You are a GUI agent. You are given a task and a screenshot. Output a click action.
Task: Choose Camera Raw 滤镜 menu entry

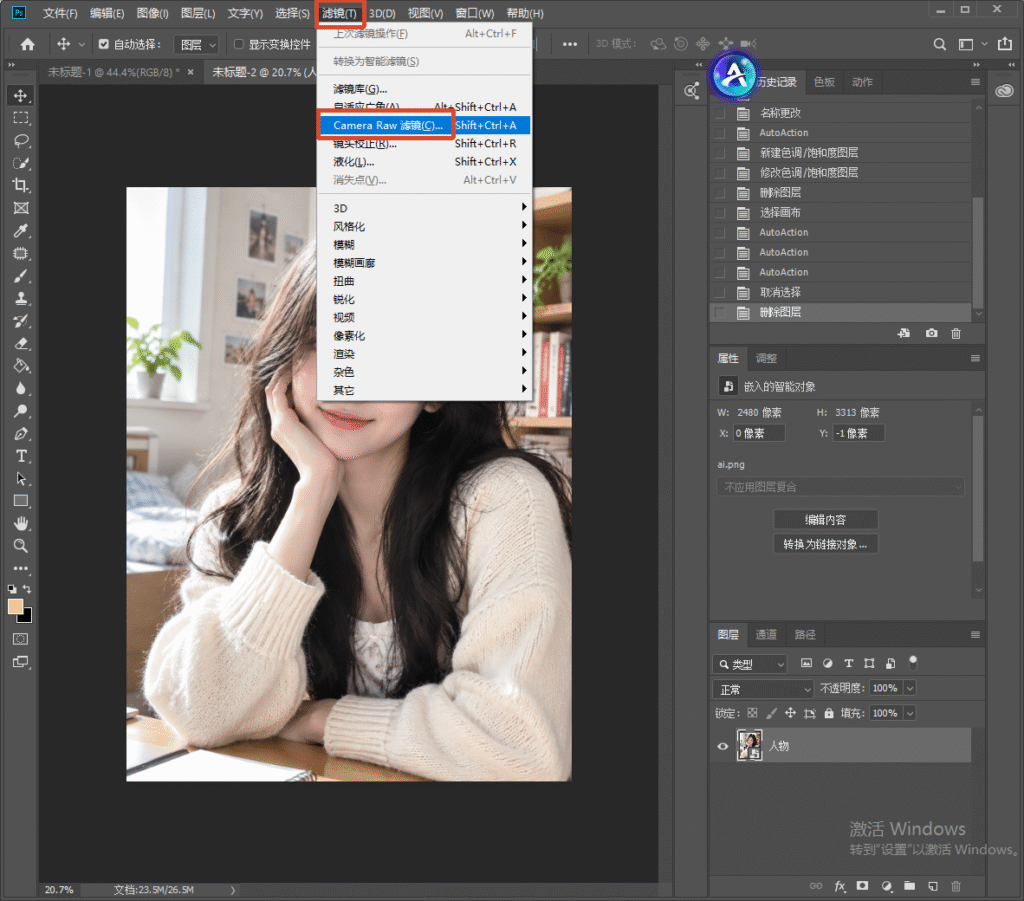(424, 125)
